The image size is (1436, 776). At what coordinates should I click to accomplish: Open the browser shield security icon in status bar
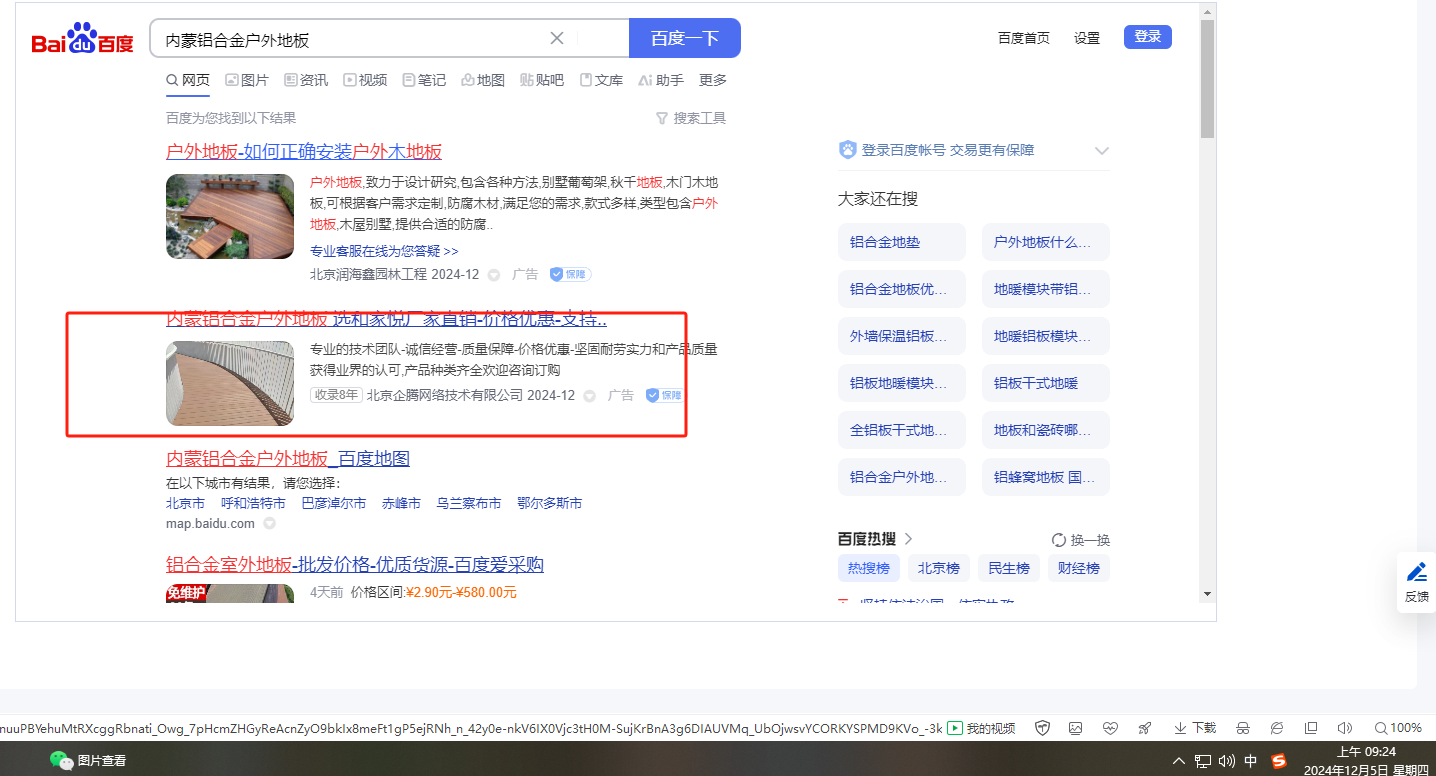(1042, 728)
